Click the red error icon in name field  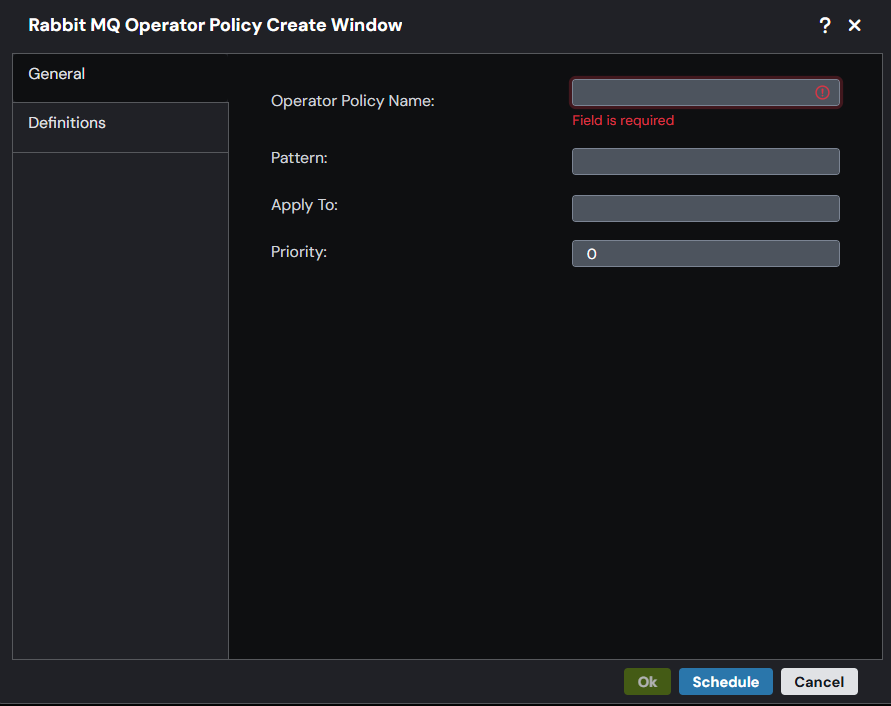[x=822, y=93]
